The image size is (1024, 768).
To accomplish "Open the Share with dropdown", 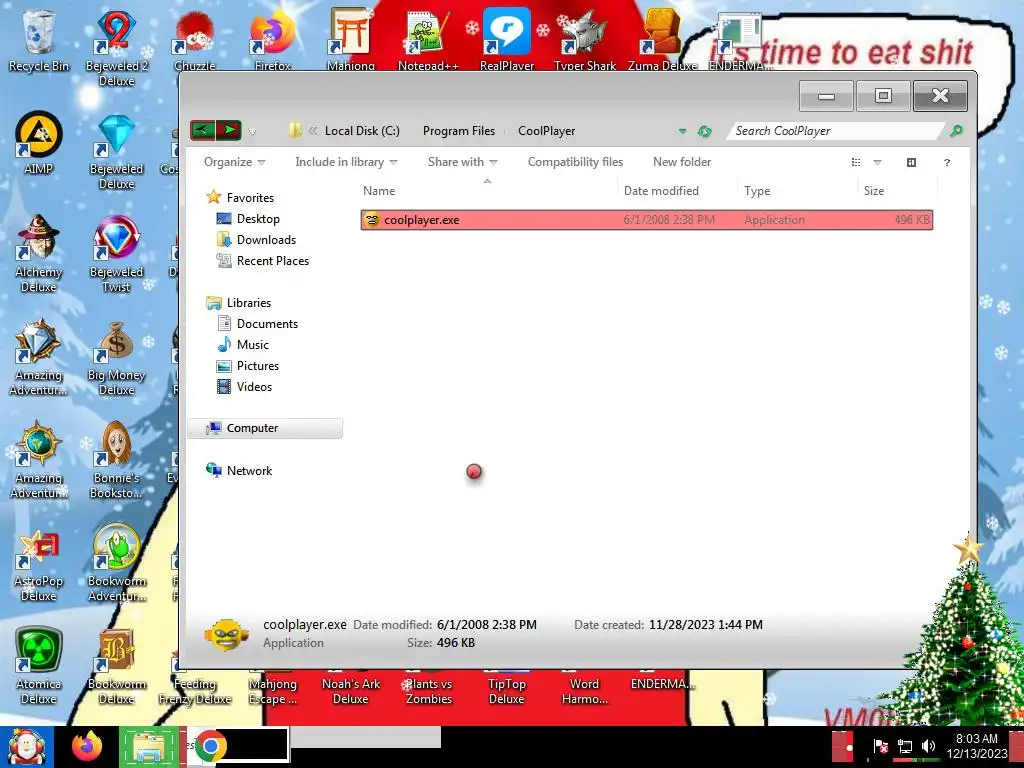I will (x=462, y=162).
